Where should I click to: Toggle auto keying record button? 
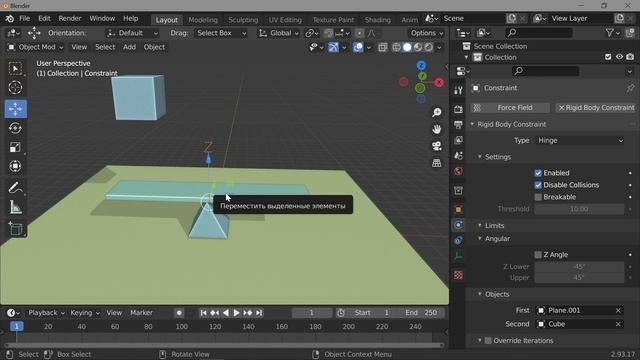click(x=179, y=313)
